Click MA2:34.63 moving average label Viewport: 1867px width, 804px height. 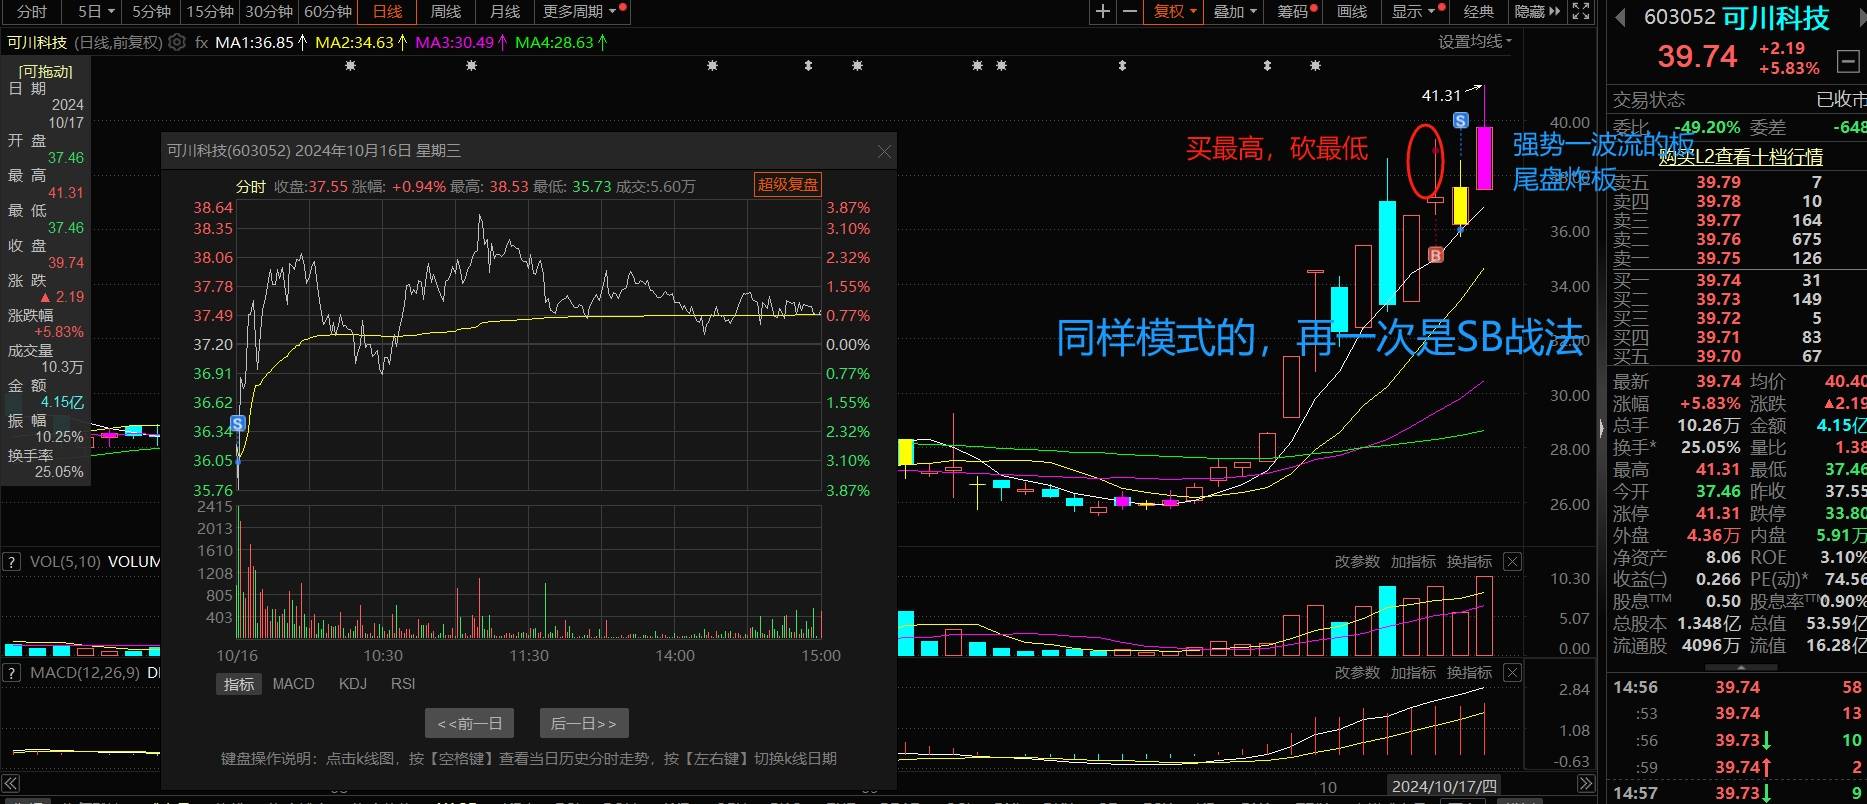tap(360, 42)
